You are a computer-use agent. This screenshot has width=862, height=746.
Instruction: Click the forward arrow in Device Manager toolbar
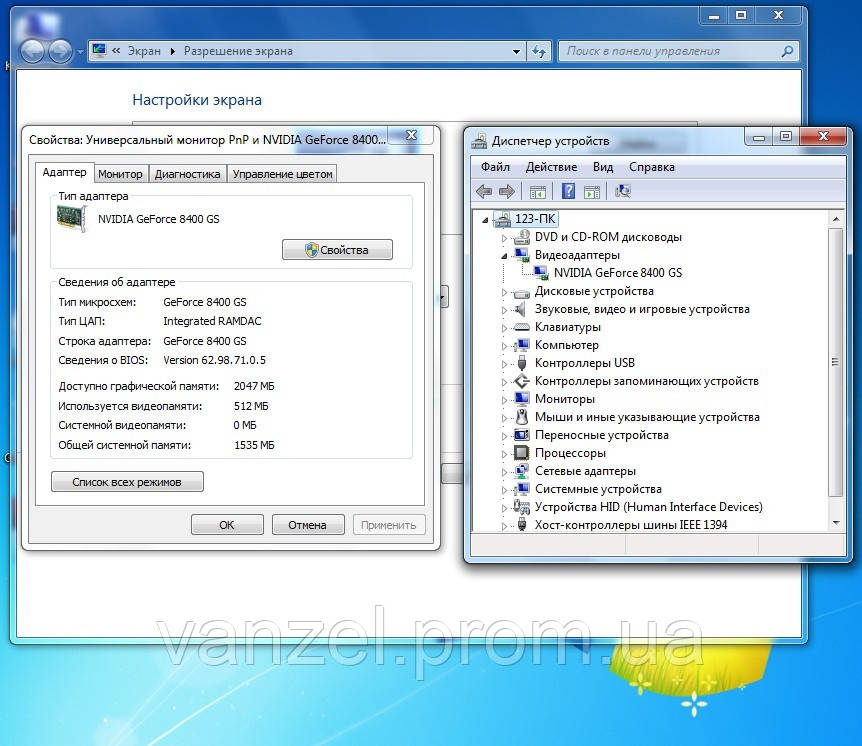506,191
